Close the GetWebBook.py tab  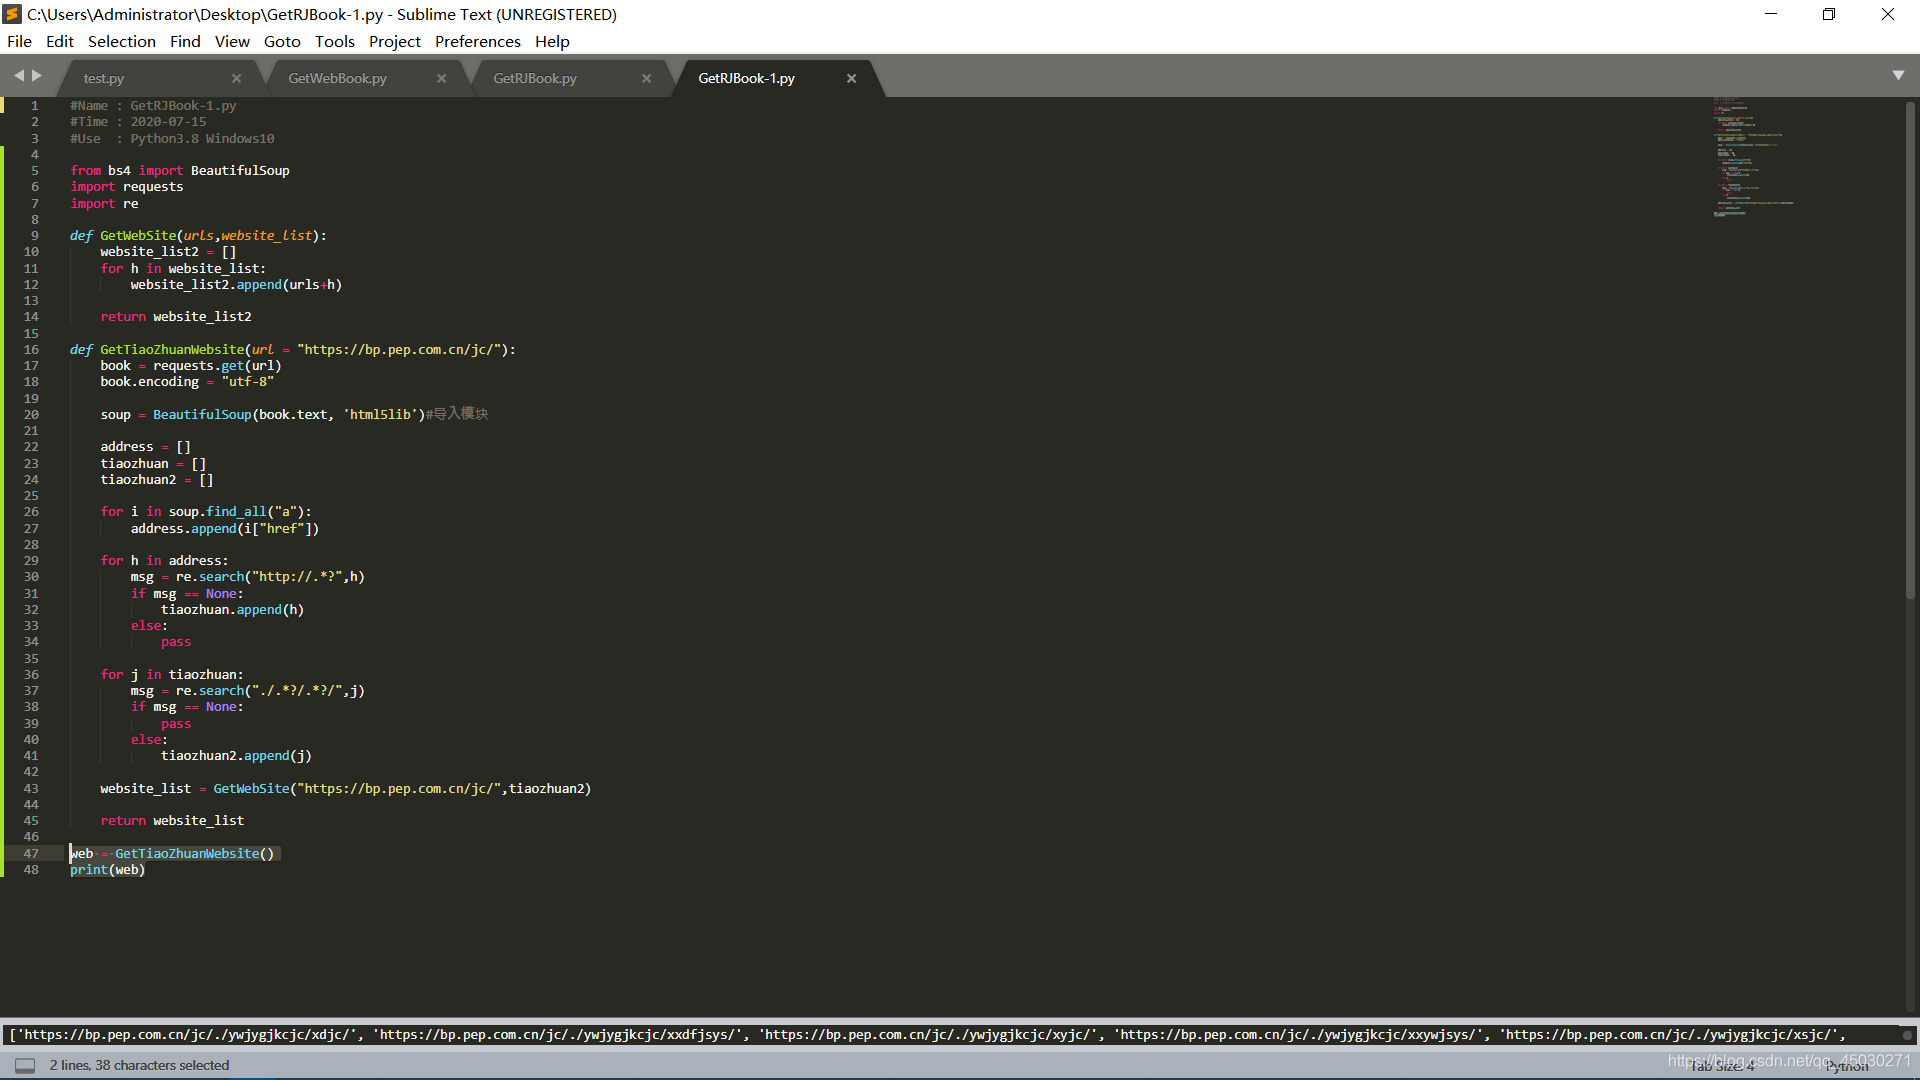[x=442, y=78]
